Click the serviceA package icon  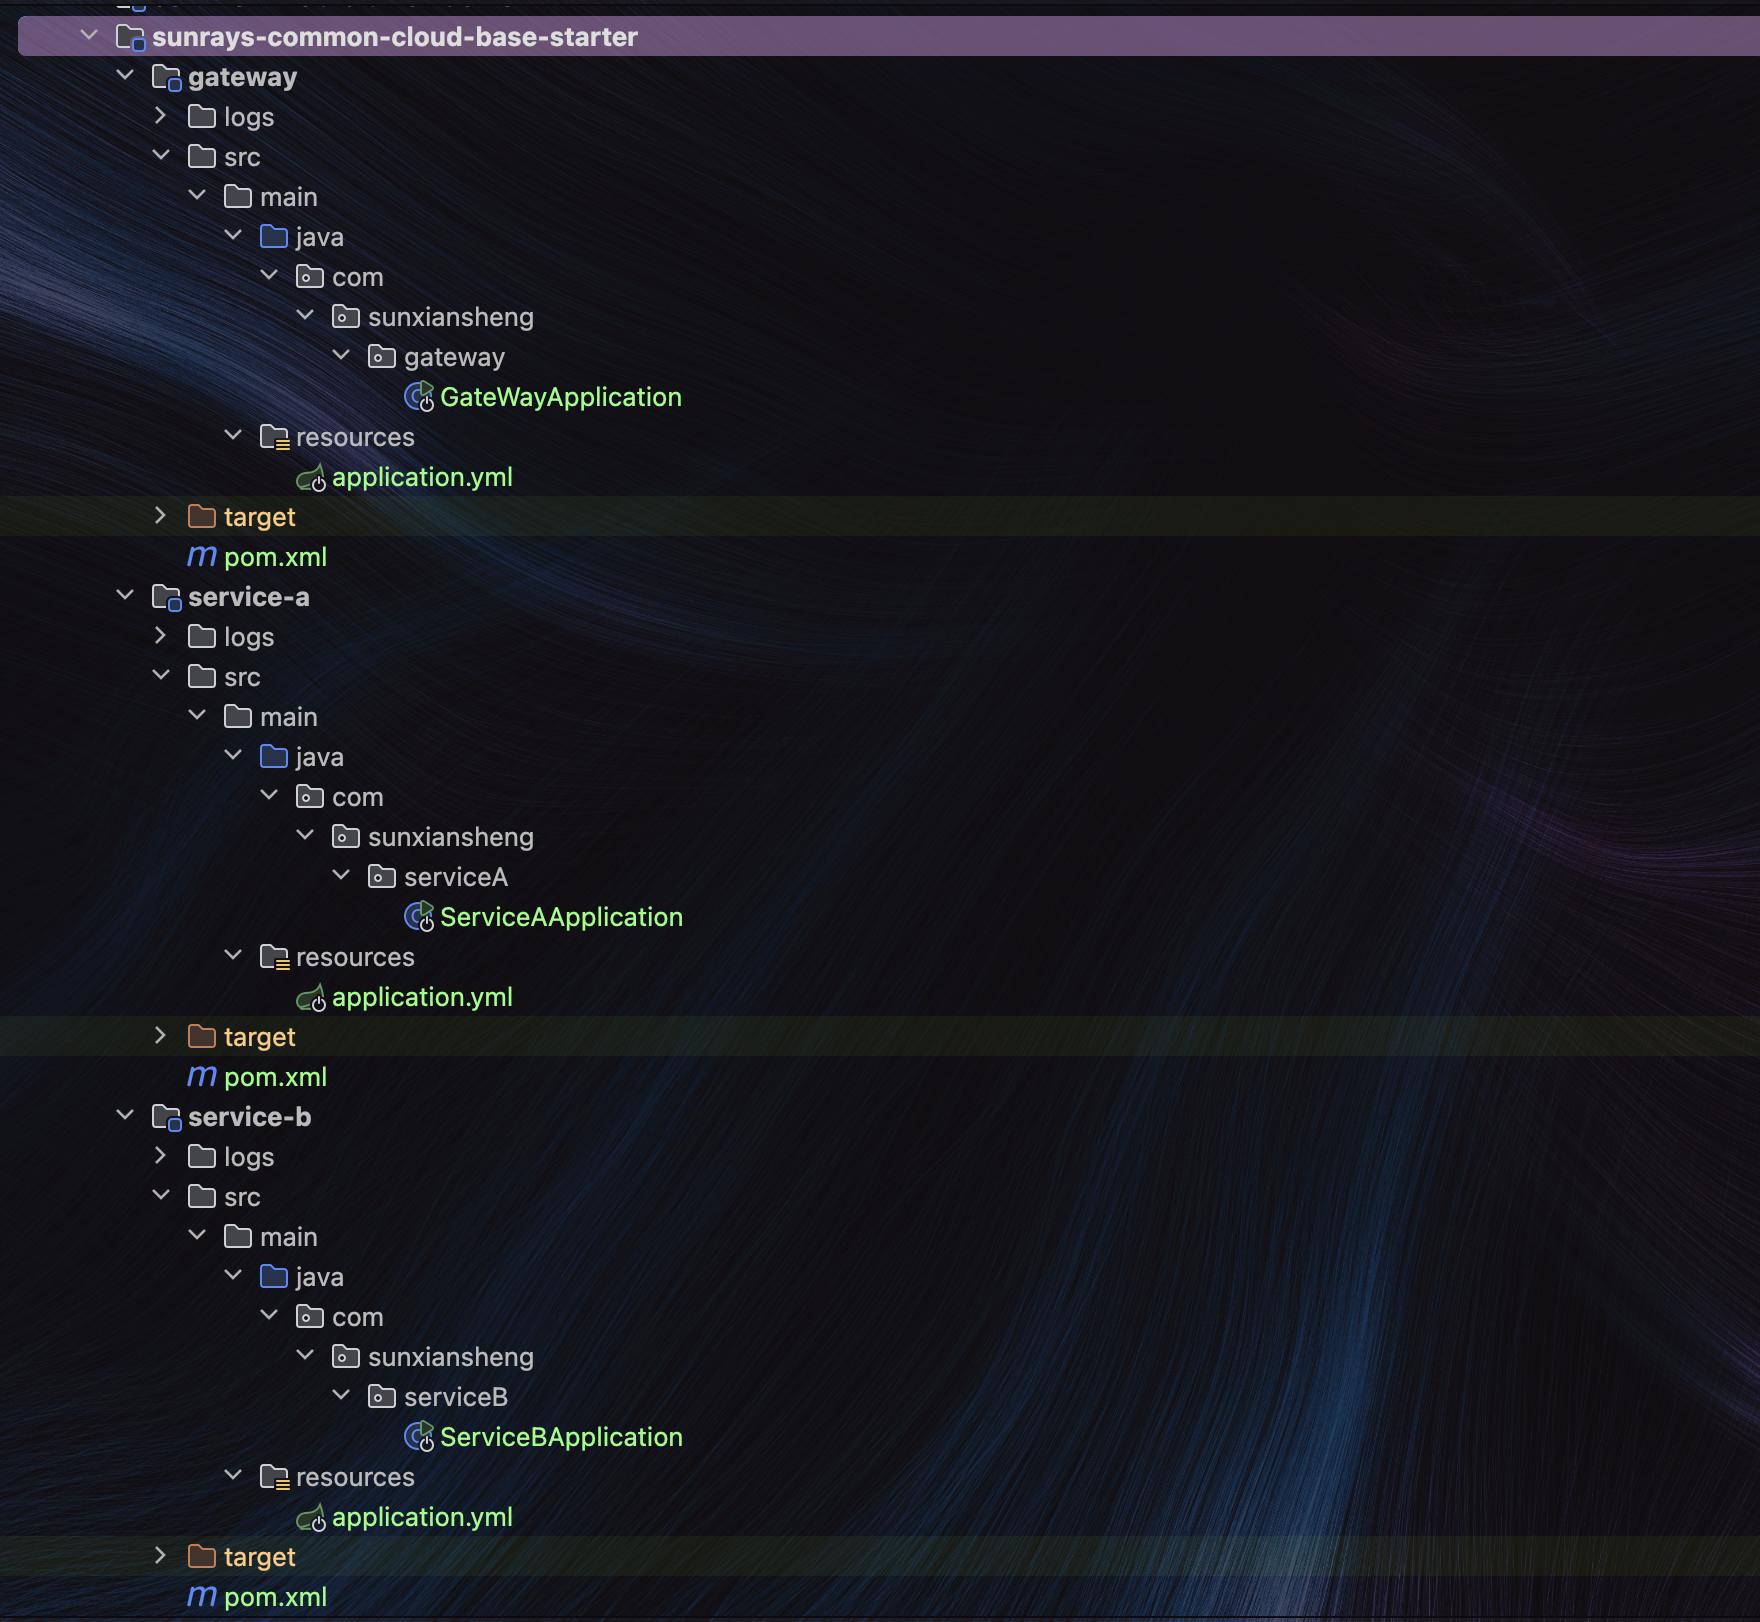point(382,876)
